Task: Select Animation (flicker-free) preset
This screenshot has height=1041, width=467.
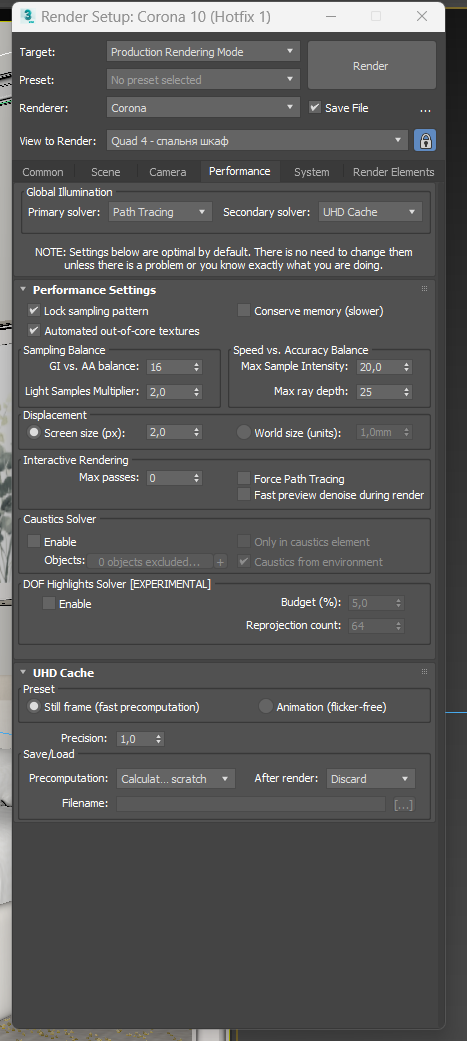Action: point(266,707)
